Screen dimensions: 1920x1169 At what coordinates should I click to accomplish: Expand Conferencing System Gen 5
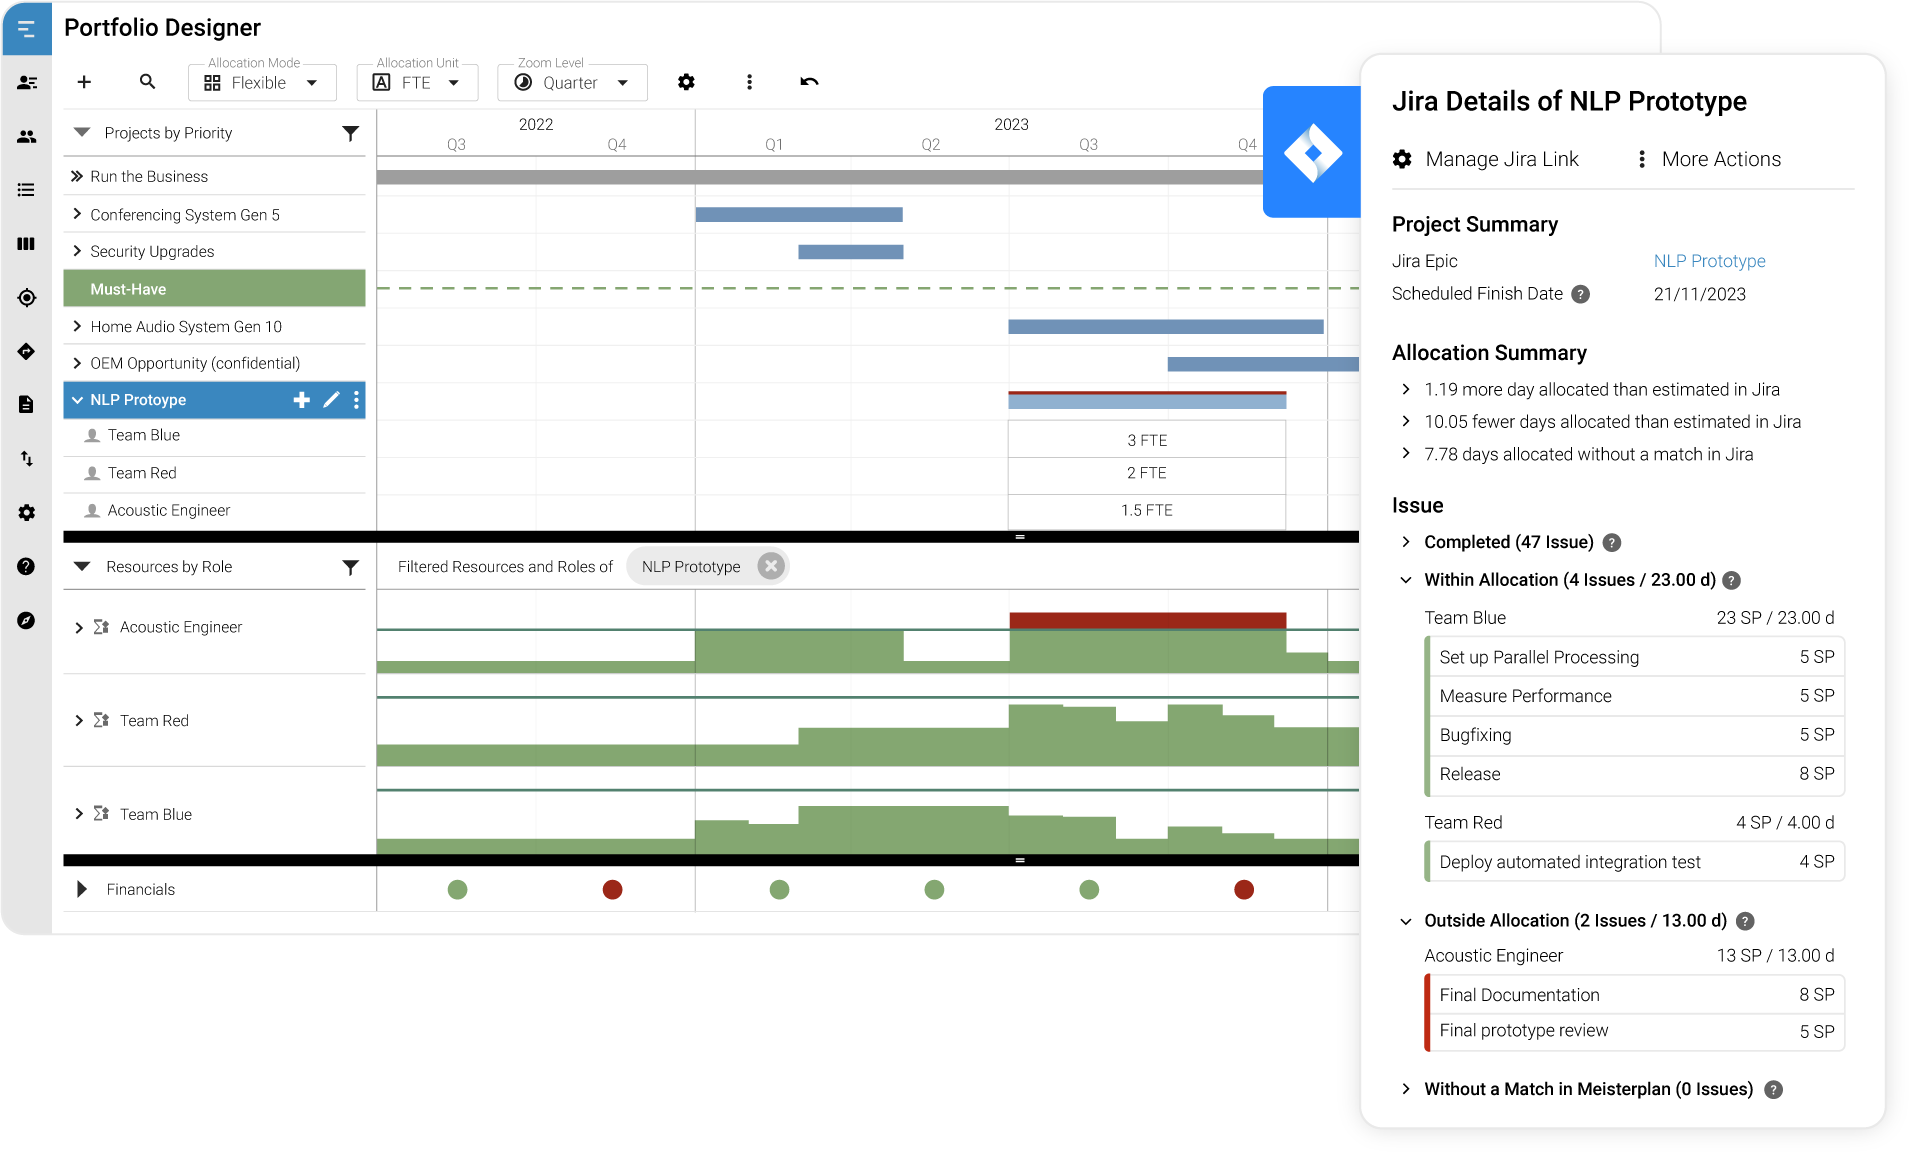(77, 214)
